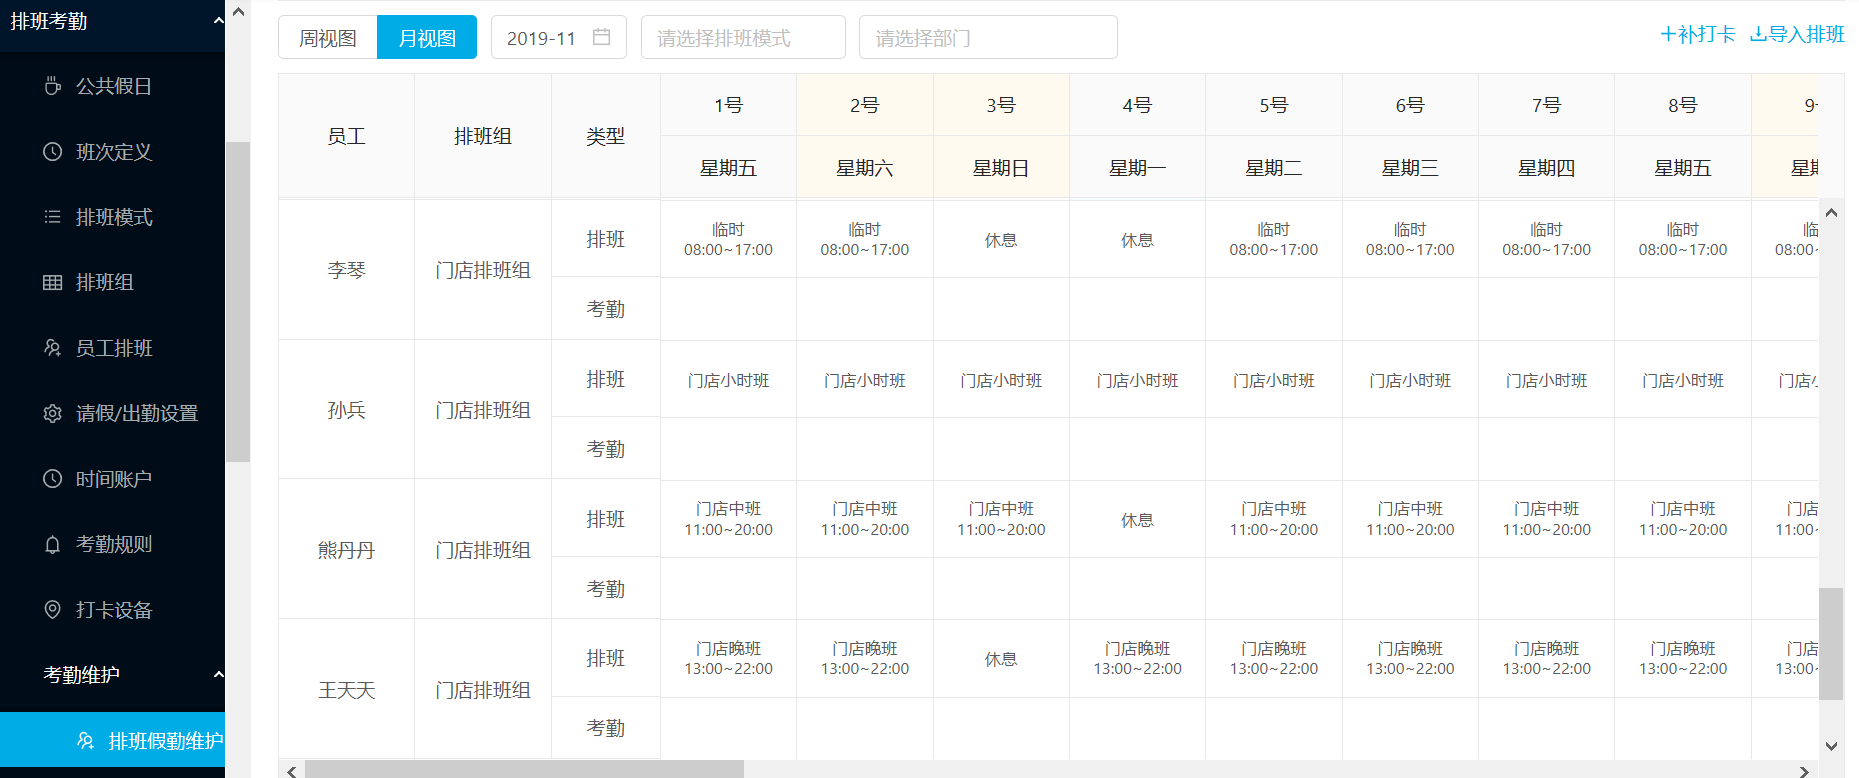Click the 星期六 column header

click(865, 168)
